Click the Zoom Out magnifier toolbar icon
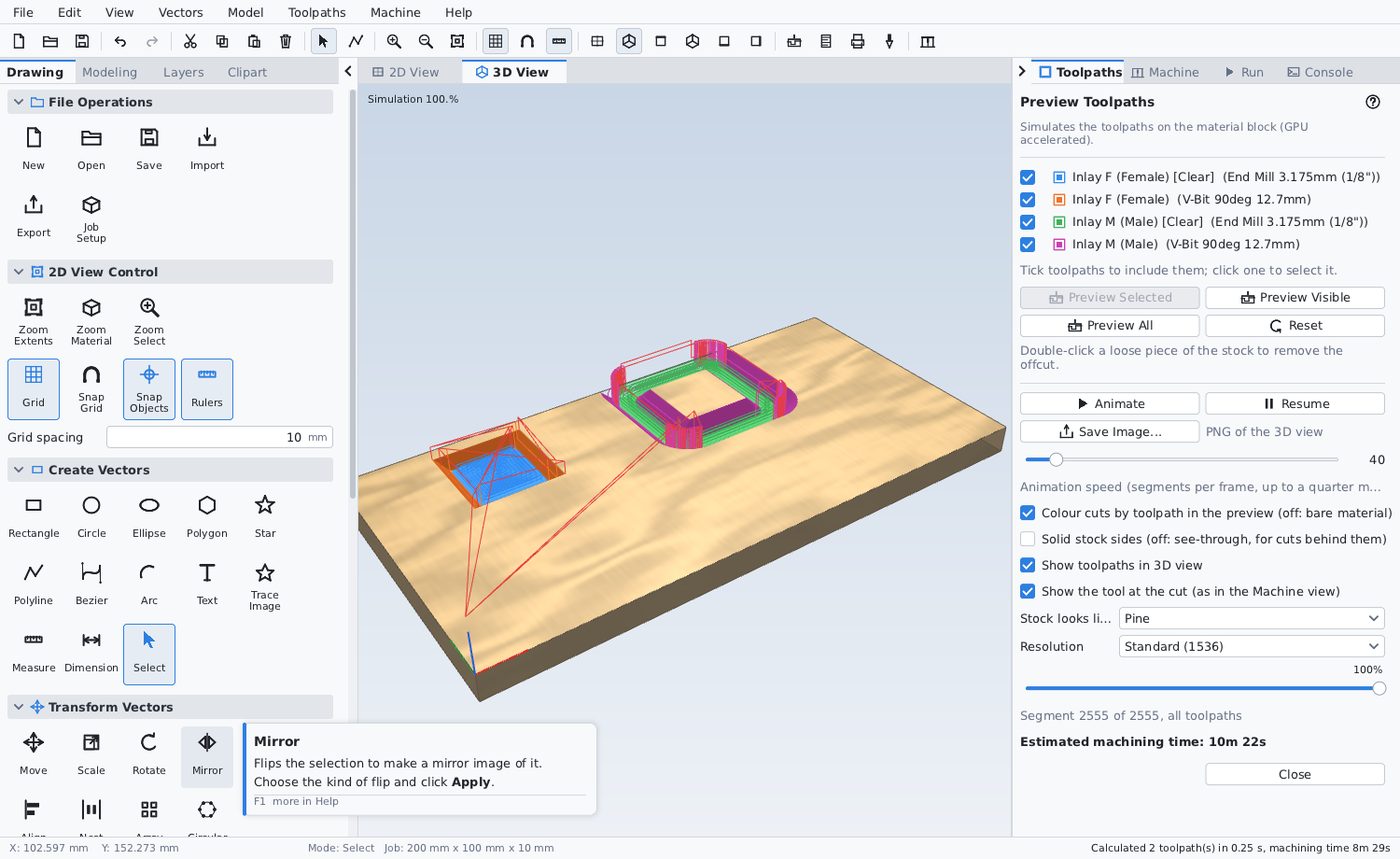The width and height of the screenshot is (1400, 859). pyautogui.click(x=426, y=41)
